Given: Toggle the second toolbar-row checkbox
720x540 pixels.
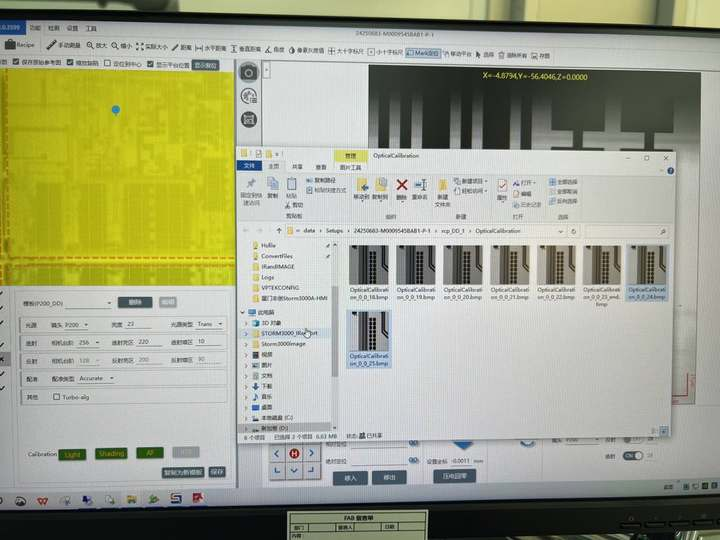Looking at the screenshot, I should pyautogui.click(x=70, y=62).
